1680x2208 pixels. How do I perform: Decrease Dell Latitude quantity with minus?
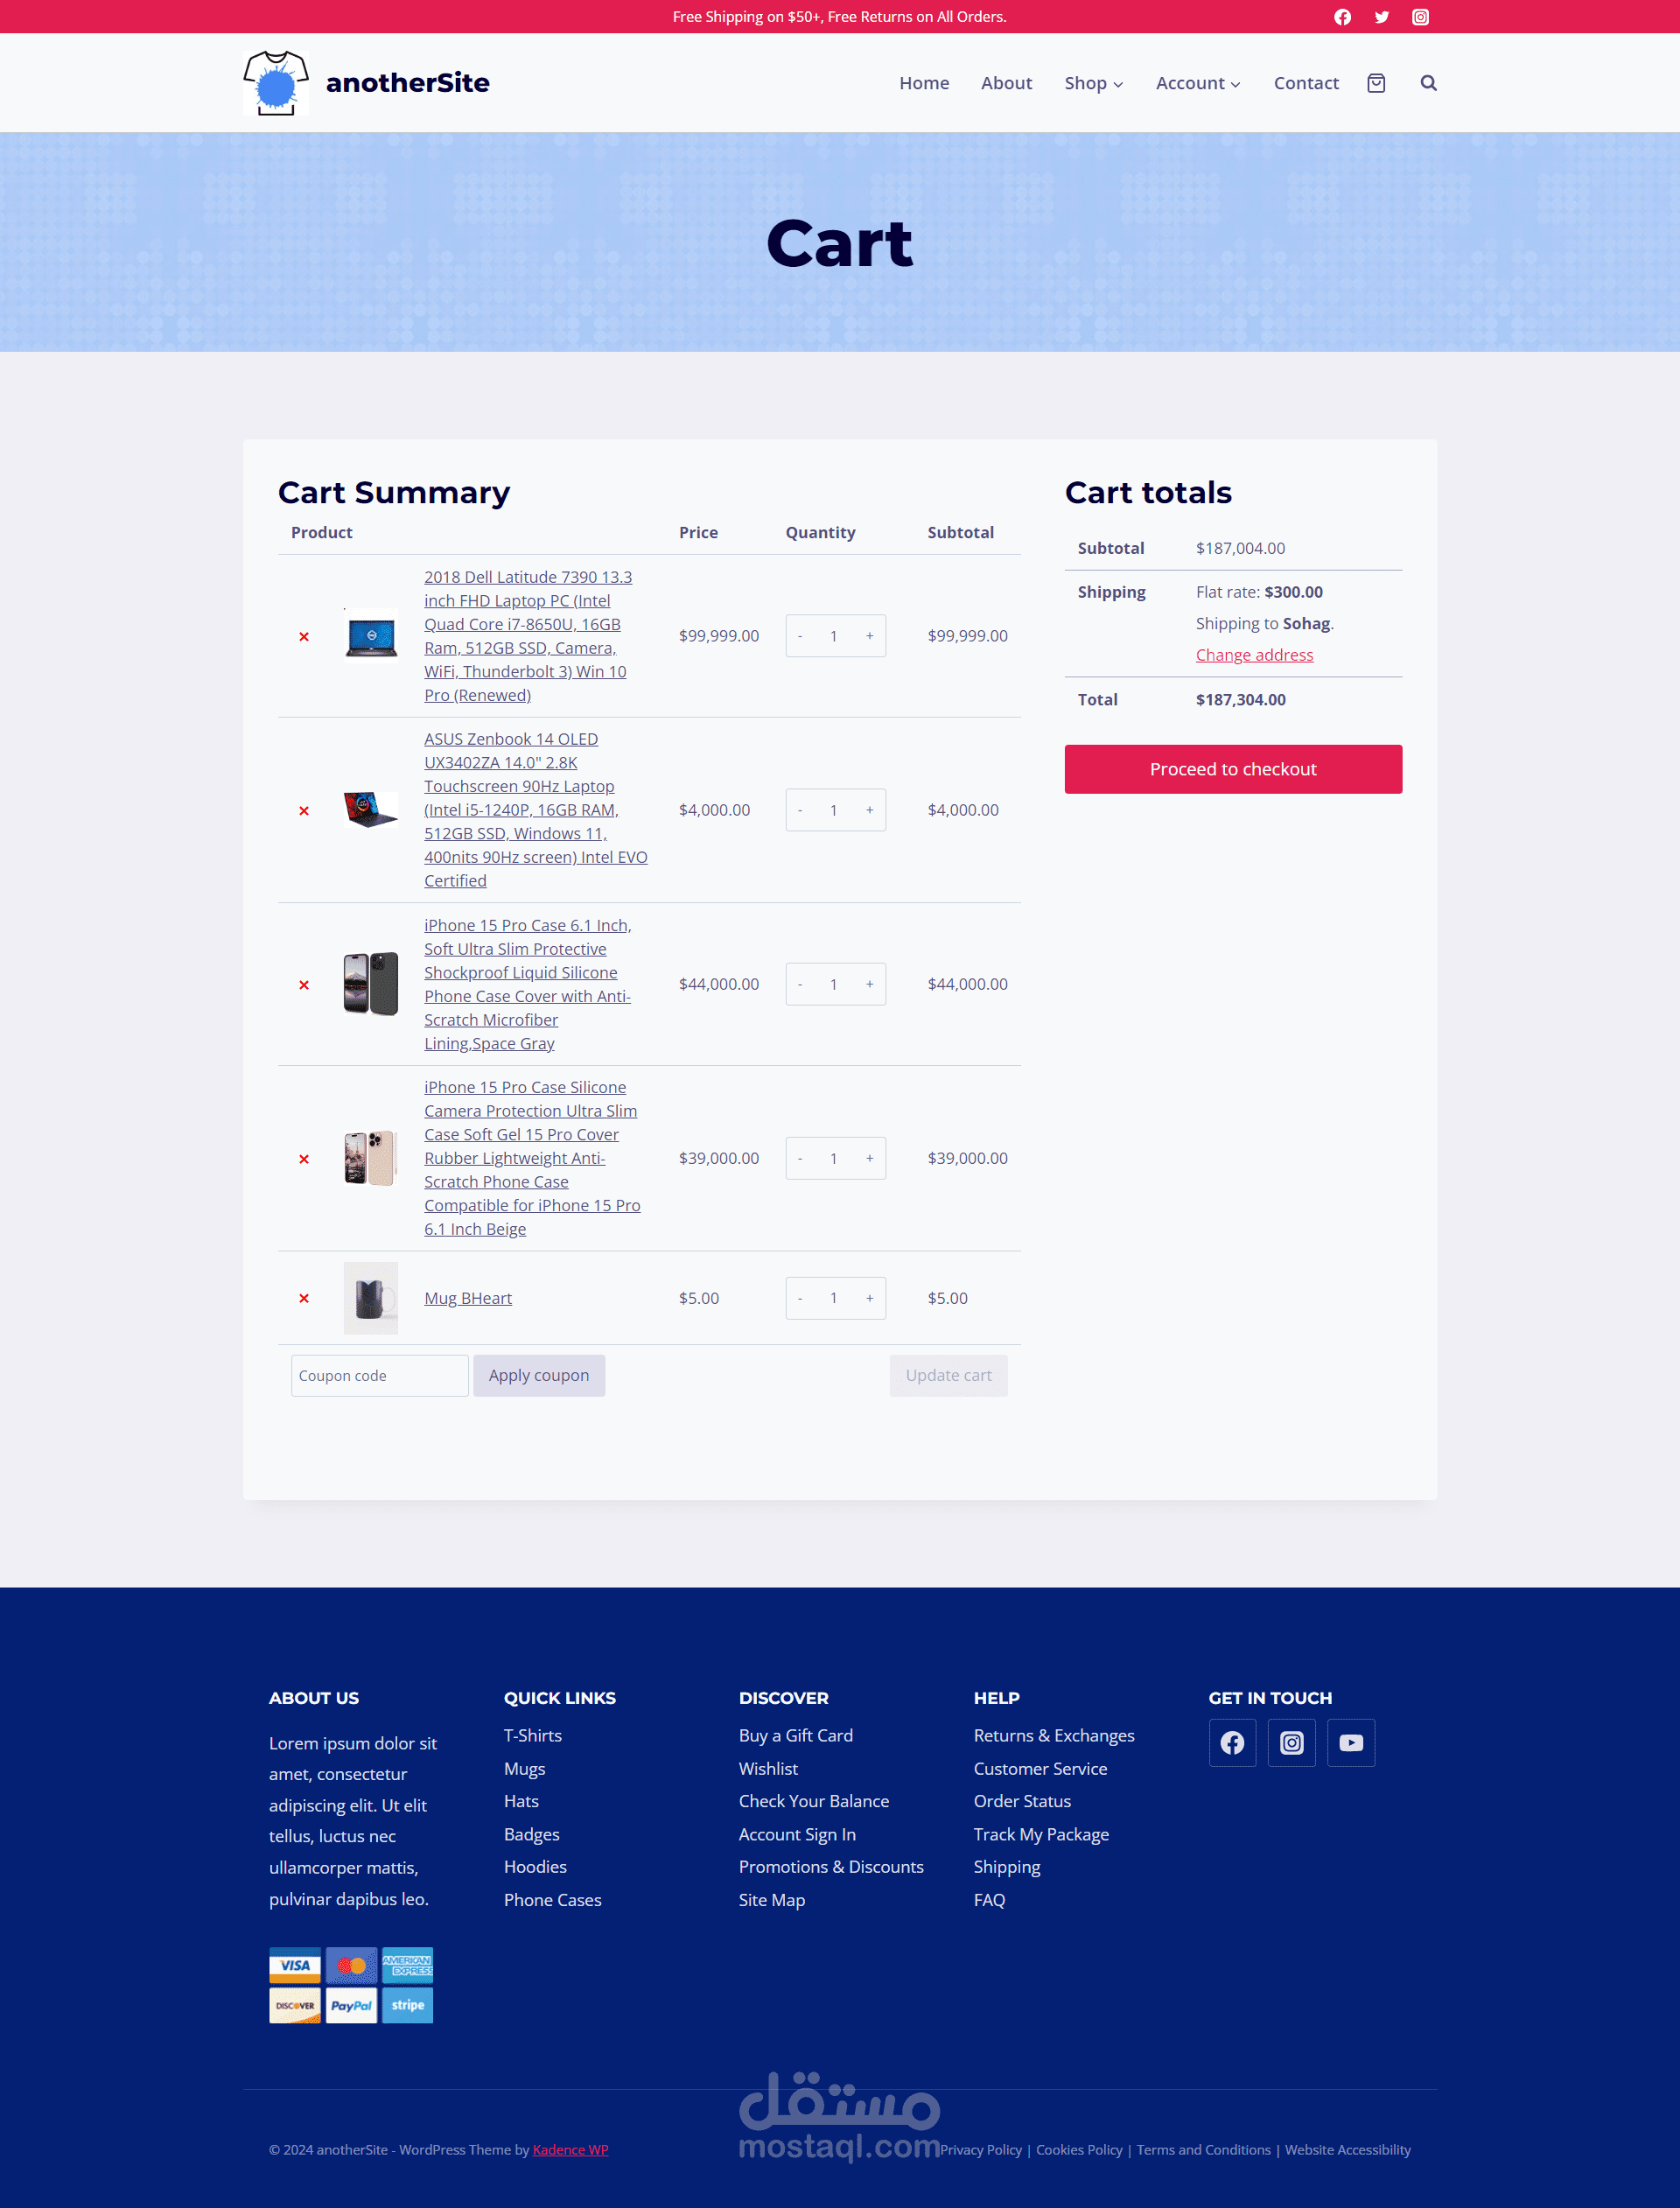coord(800,636)
